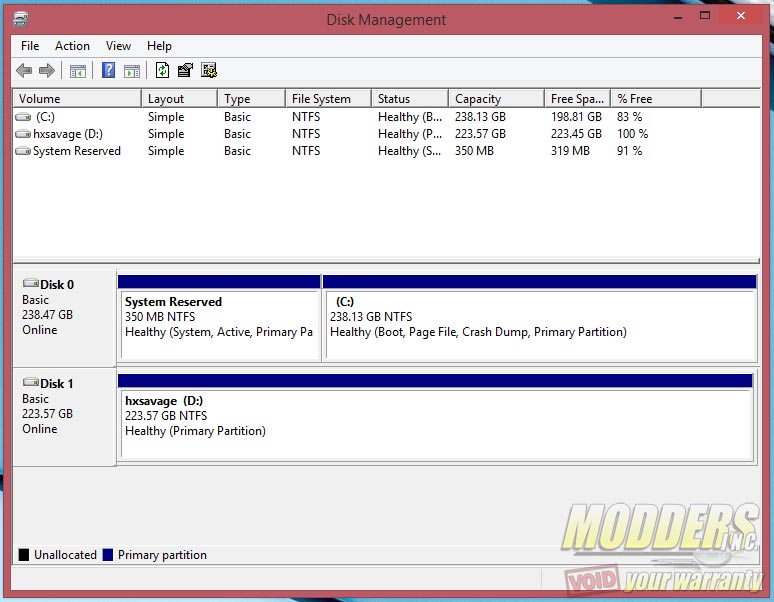Image resolution: width=774 pixels, height=602 pixels.
Task: Click the black Unallocated legend swatch
Action: pos(24,555)
